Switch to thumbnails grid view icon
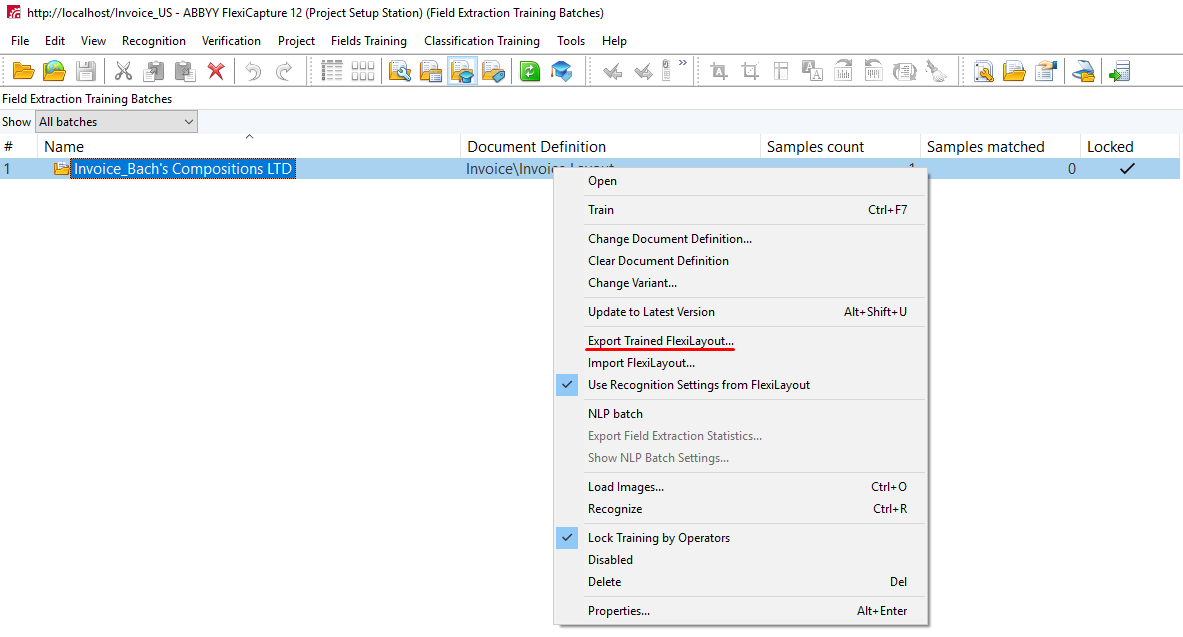 click(x=363, y=72)
